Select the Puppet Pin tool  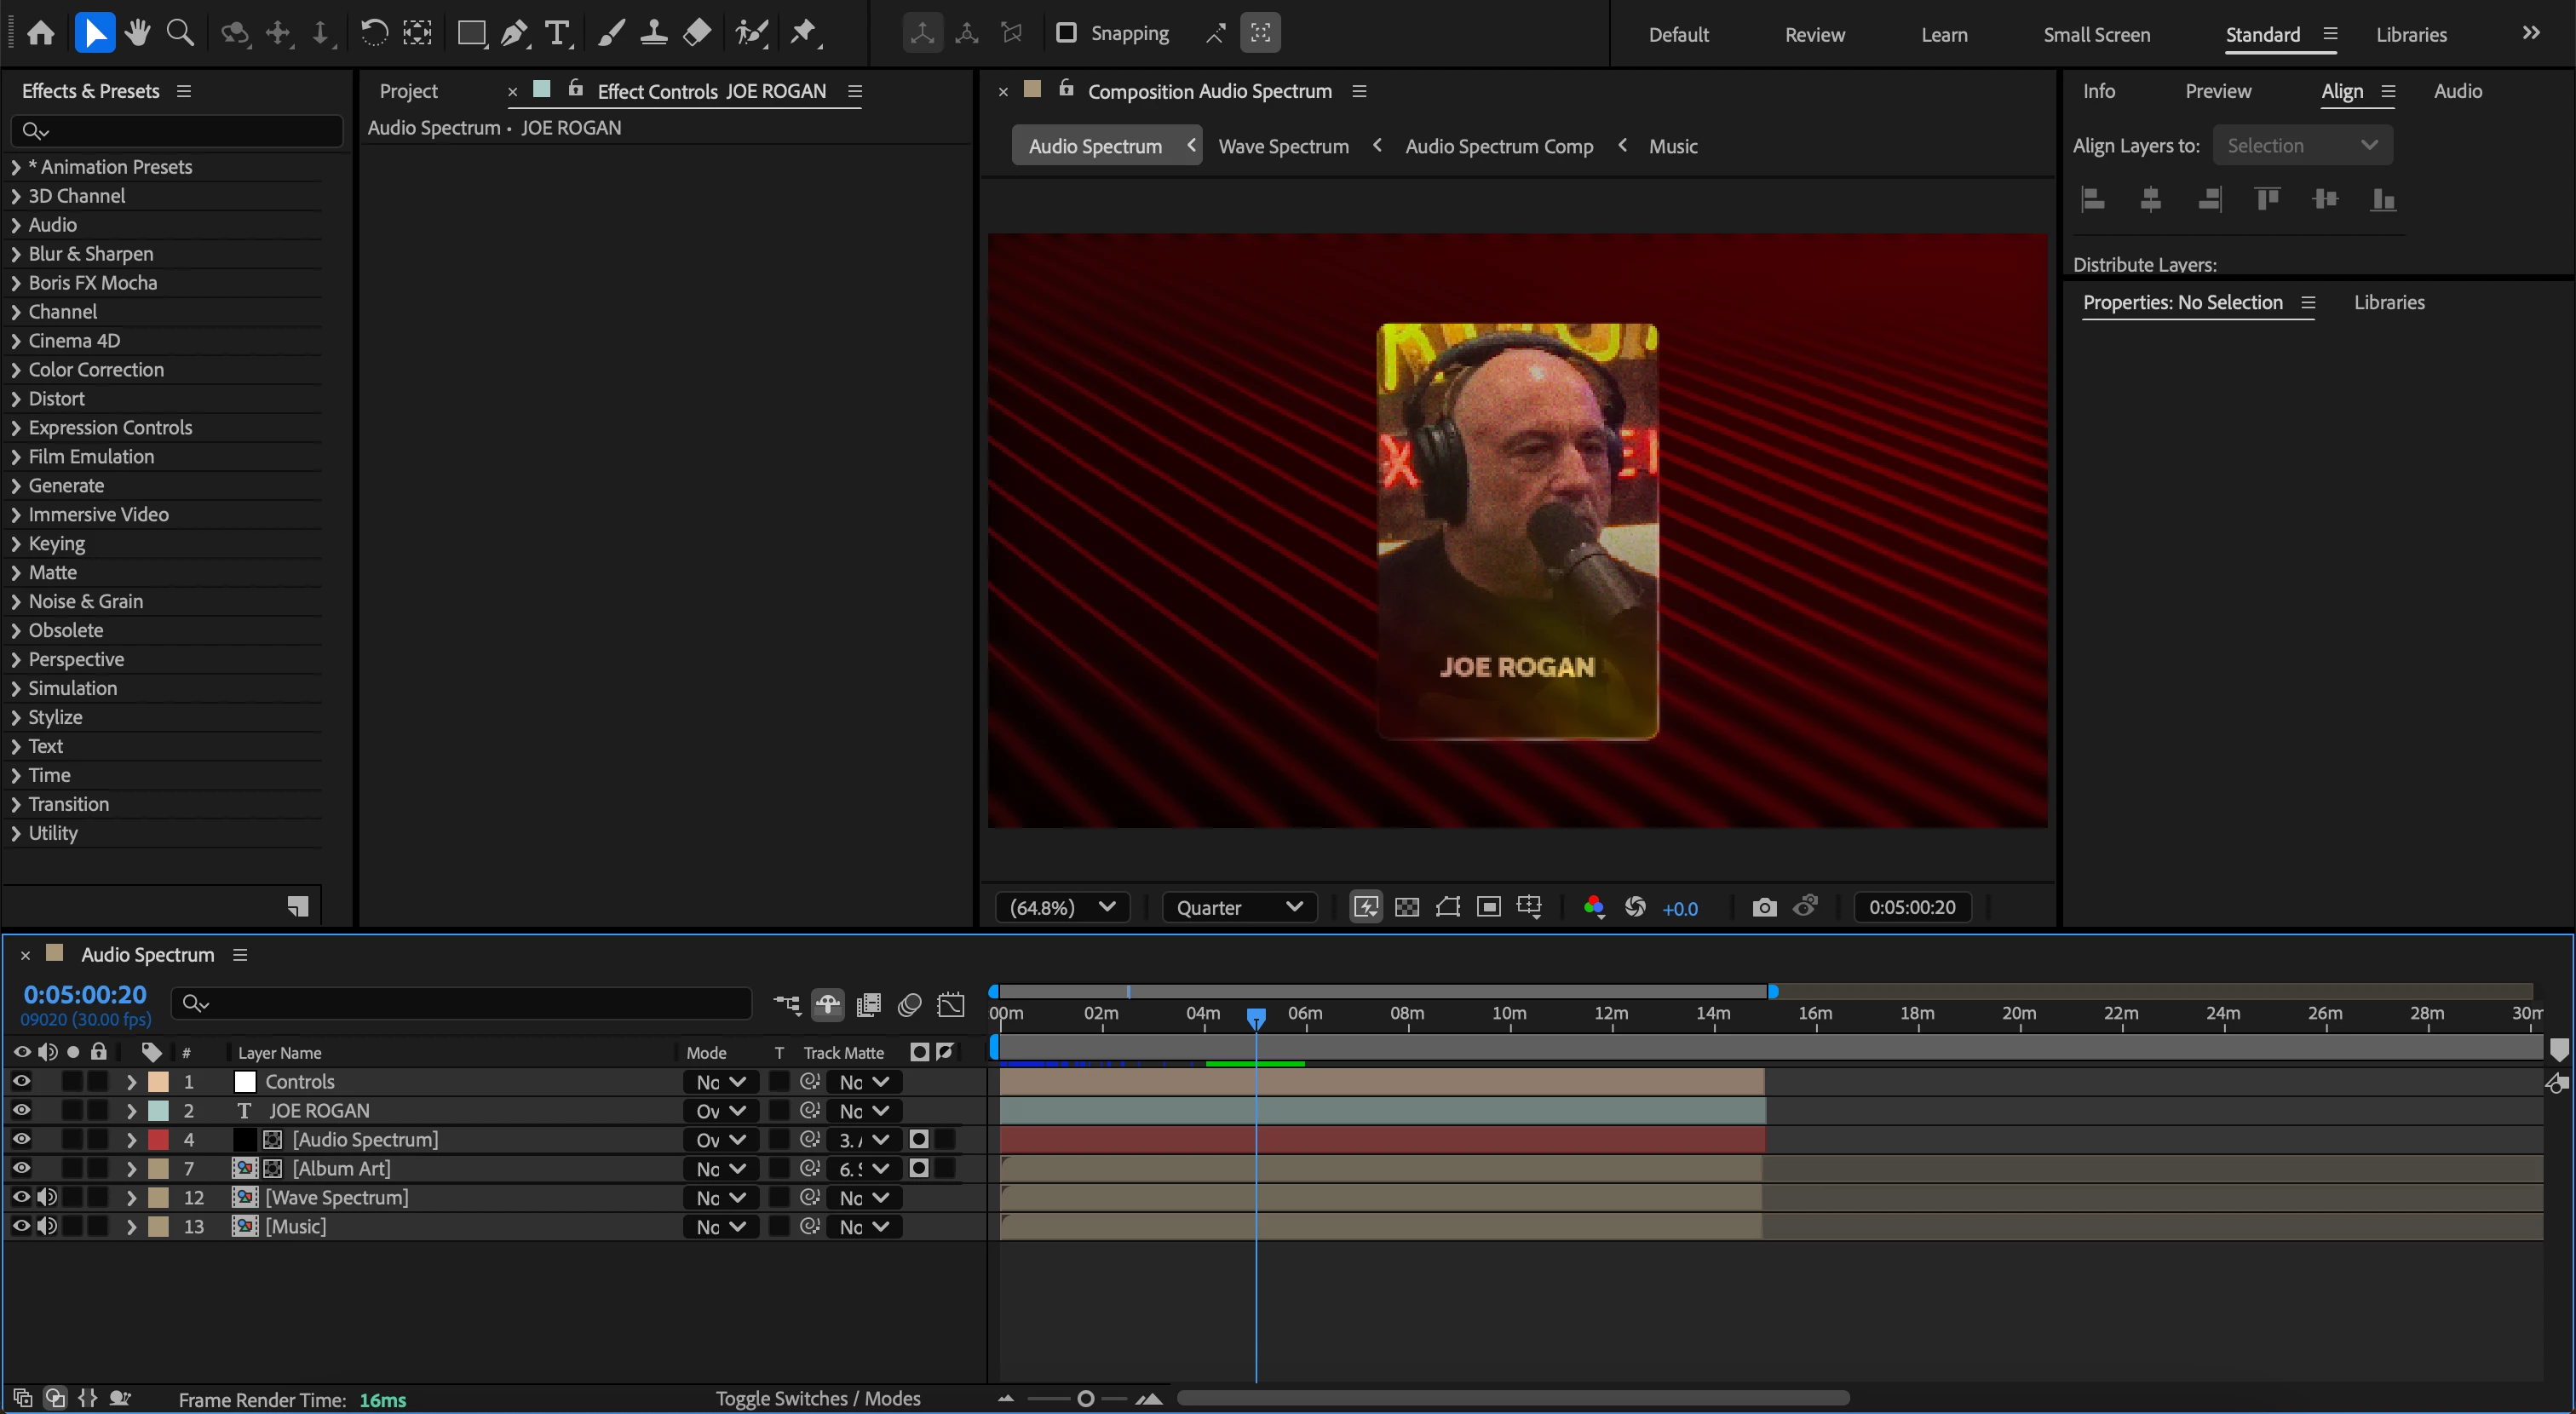(x=803, y=34)
